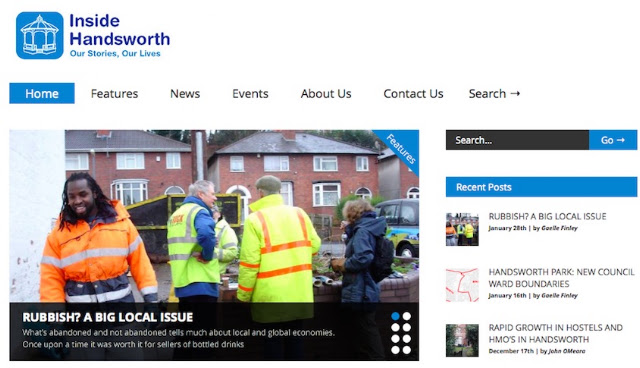Open the Handsworth Park: New Council Ward Boundaries post
Viewport: 640px width, 368px height.
(x=561, y=278)
